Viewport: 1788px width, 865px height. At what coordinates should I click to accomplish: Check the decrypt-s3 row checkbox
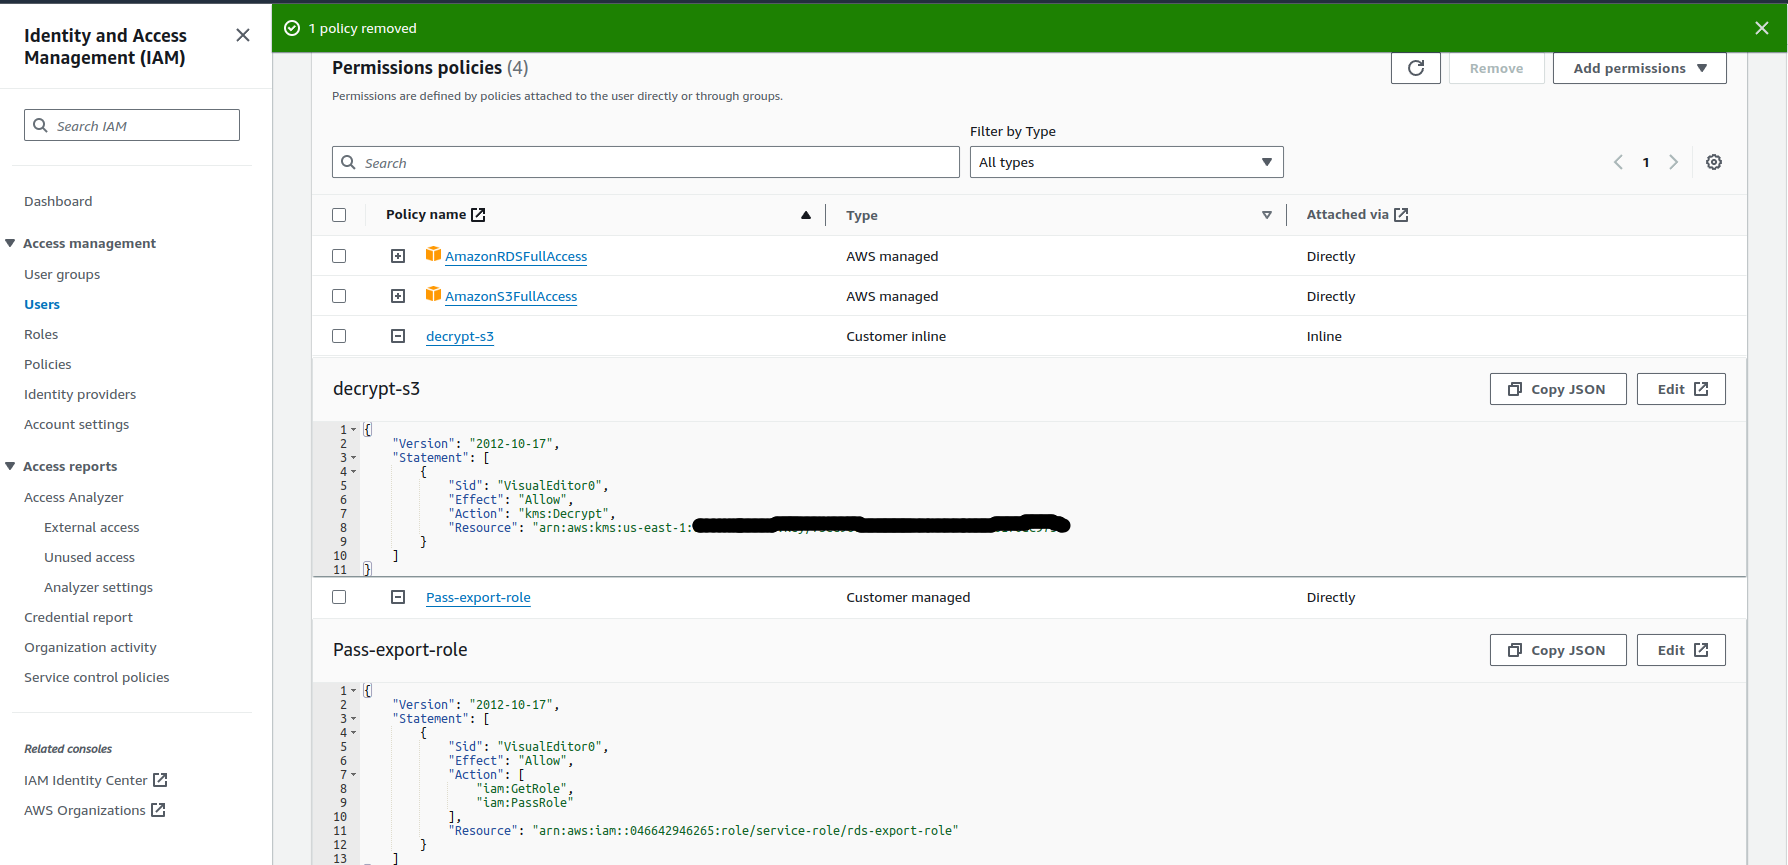[339, 336]
